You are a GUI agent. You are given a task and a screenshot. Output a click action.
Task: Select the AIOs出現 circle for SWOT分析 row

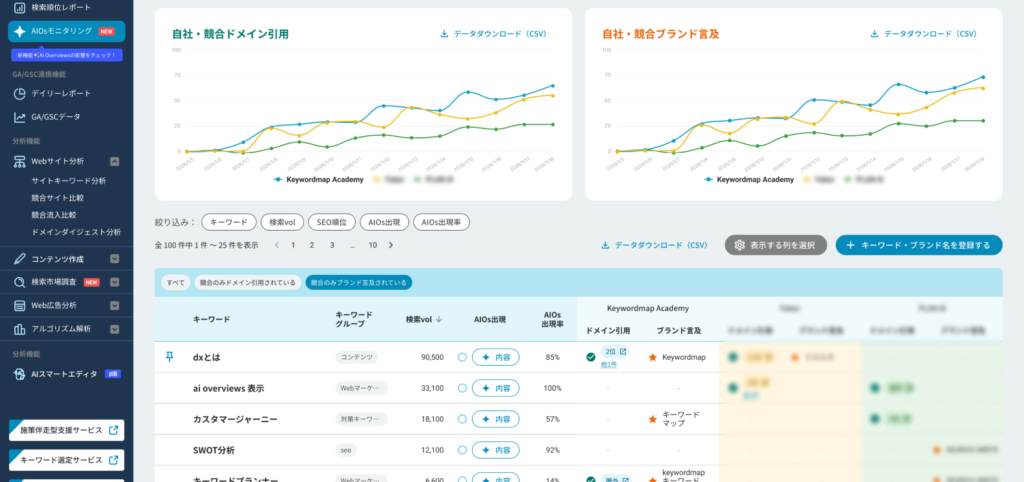(x=462, y=450)
